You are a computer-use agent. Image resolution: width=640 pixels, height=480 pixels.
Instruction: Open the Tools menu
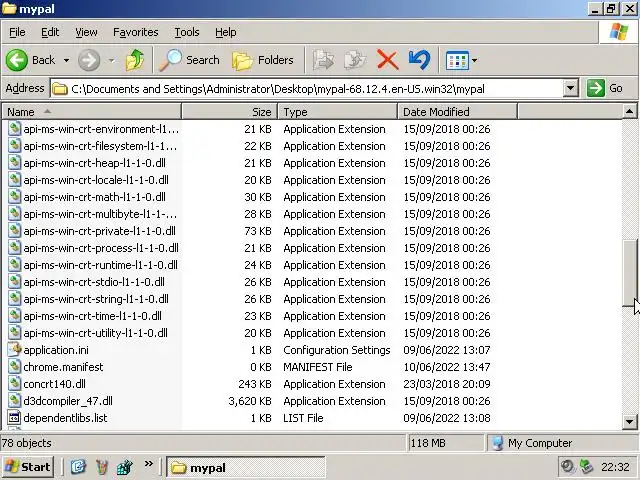click(x=187, y=32)
